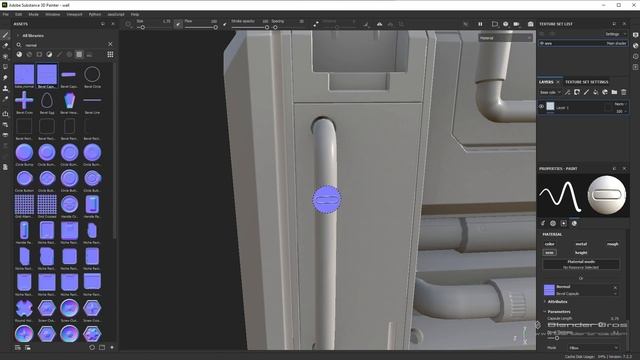This screenshot has width=640, height=360.
Task: Click the assets search text field
Action: coord(65,44)
